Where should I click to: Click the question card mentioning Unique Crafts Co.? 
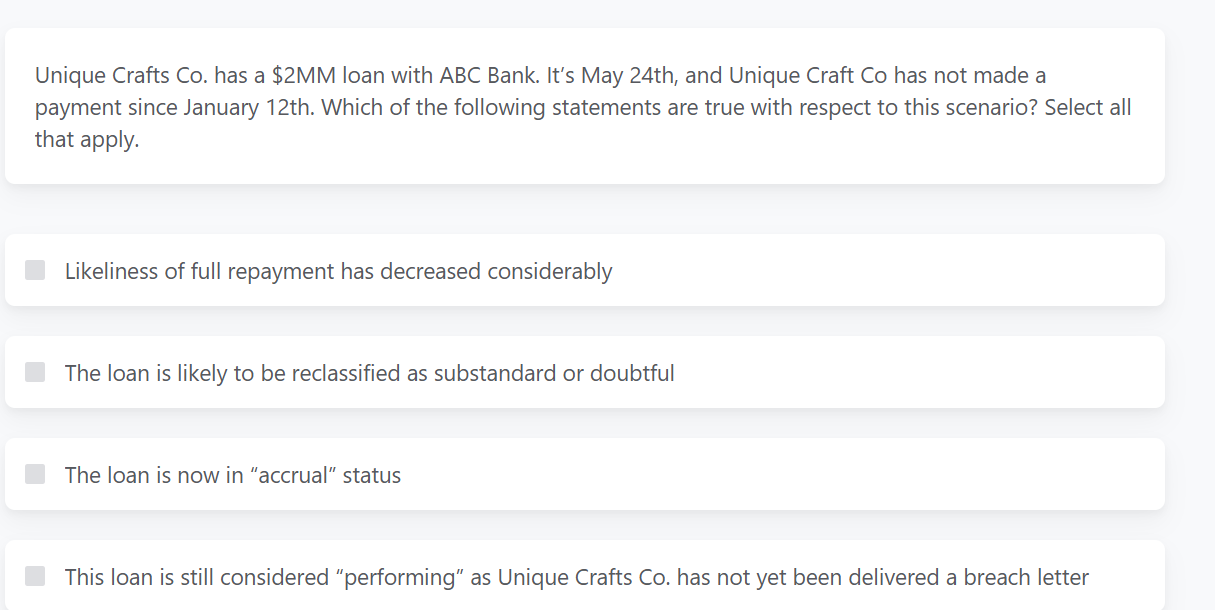tap(583, 106)
